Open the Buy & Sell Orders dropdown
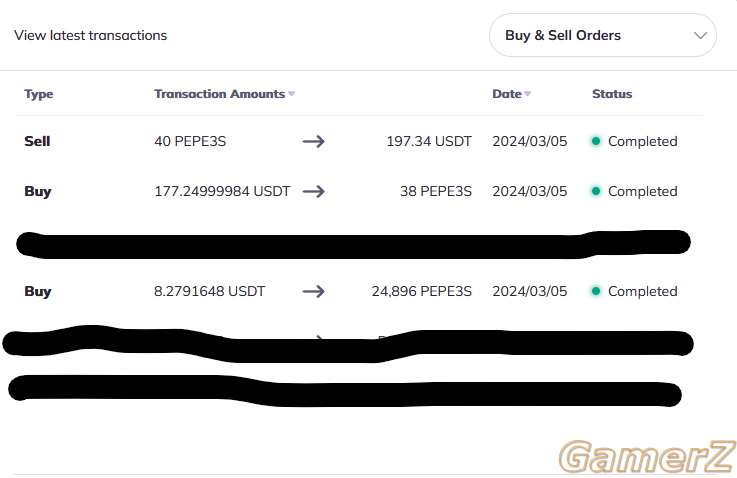 coord(603,35)
